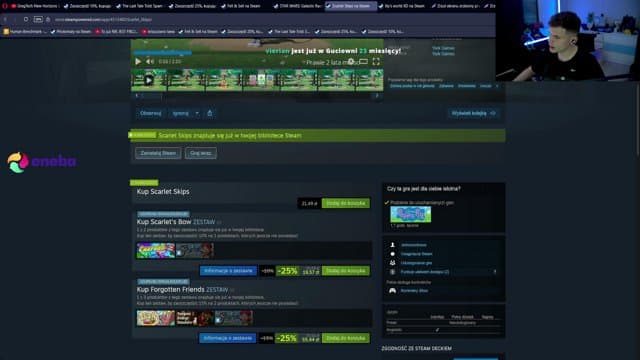Click the eneba logo overlay
The height and width of the screenshot is (360, 640).
pos(42,162)
